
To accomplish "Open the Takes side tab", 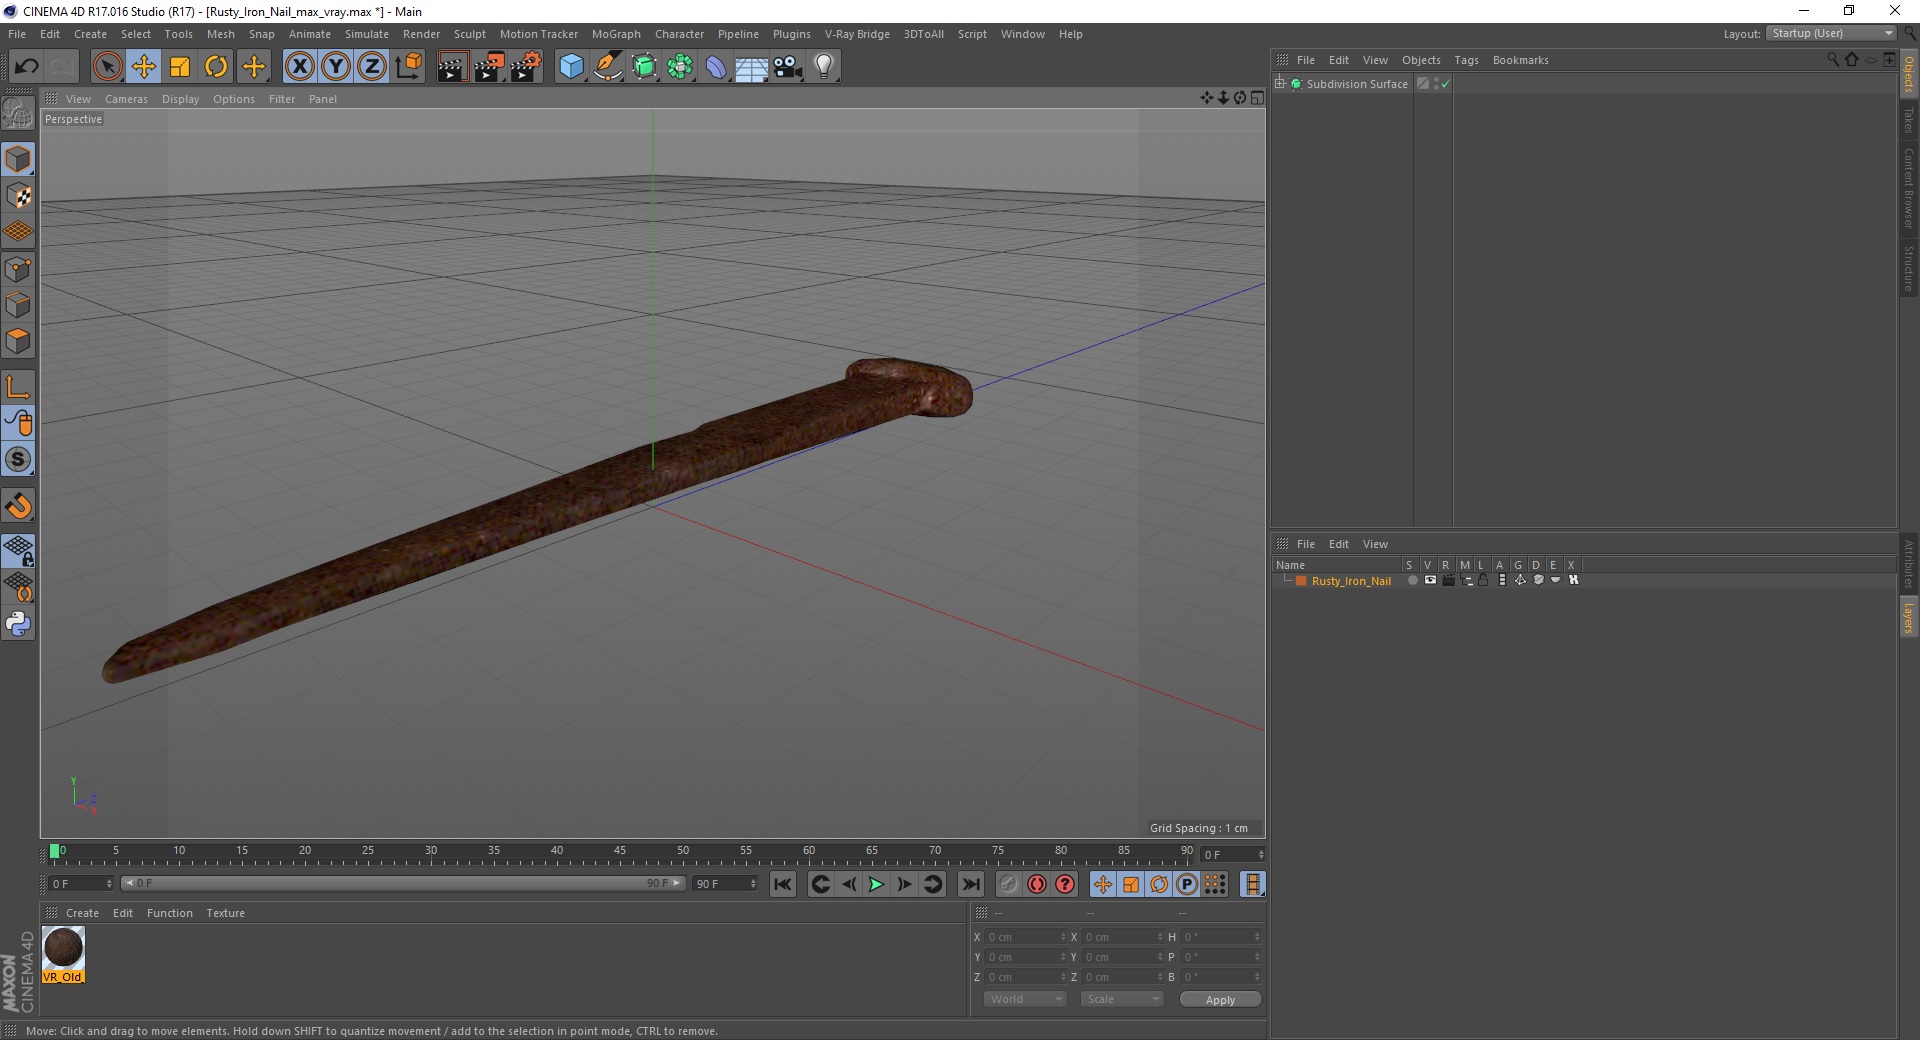I will [x=1908, y=120].
